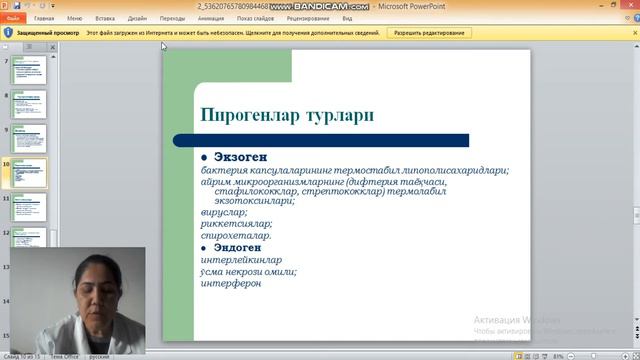Click the text спирохеталар. on the slide
Viewport: 640px width, 360px height.
[236, 236]
